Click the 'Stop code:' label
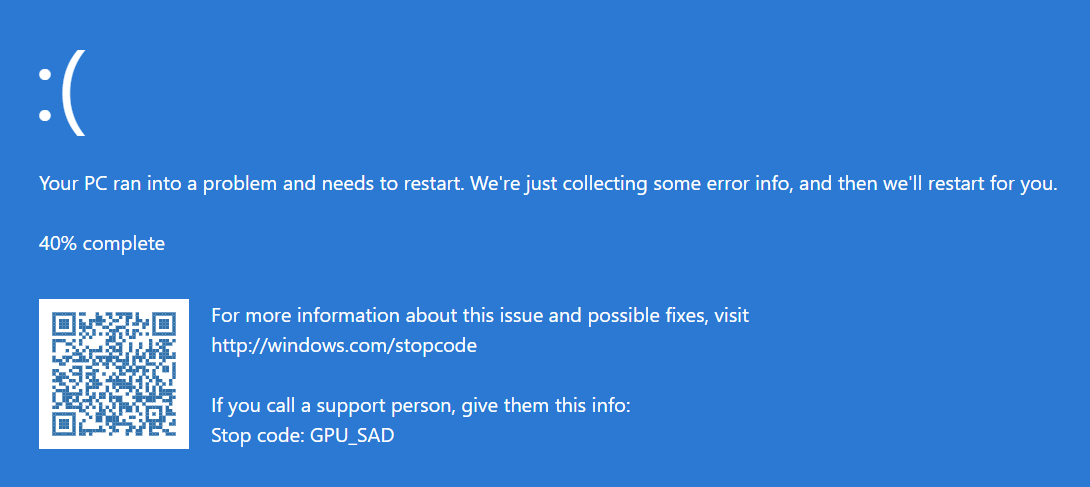Screen dimensions: 1090x487 pyautogui.click(x=258, y=437)
